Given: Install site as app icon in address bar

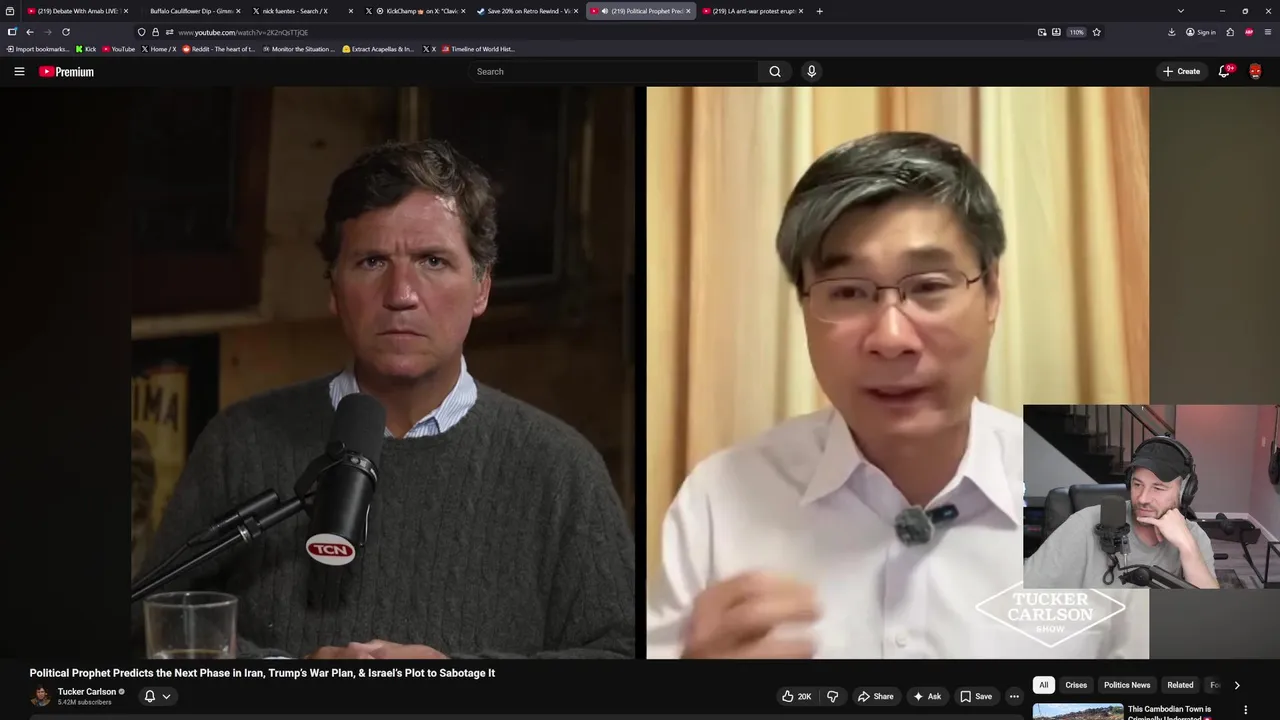Looking at the screenshot, I should point(1056,32).
